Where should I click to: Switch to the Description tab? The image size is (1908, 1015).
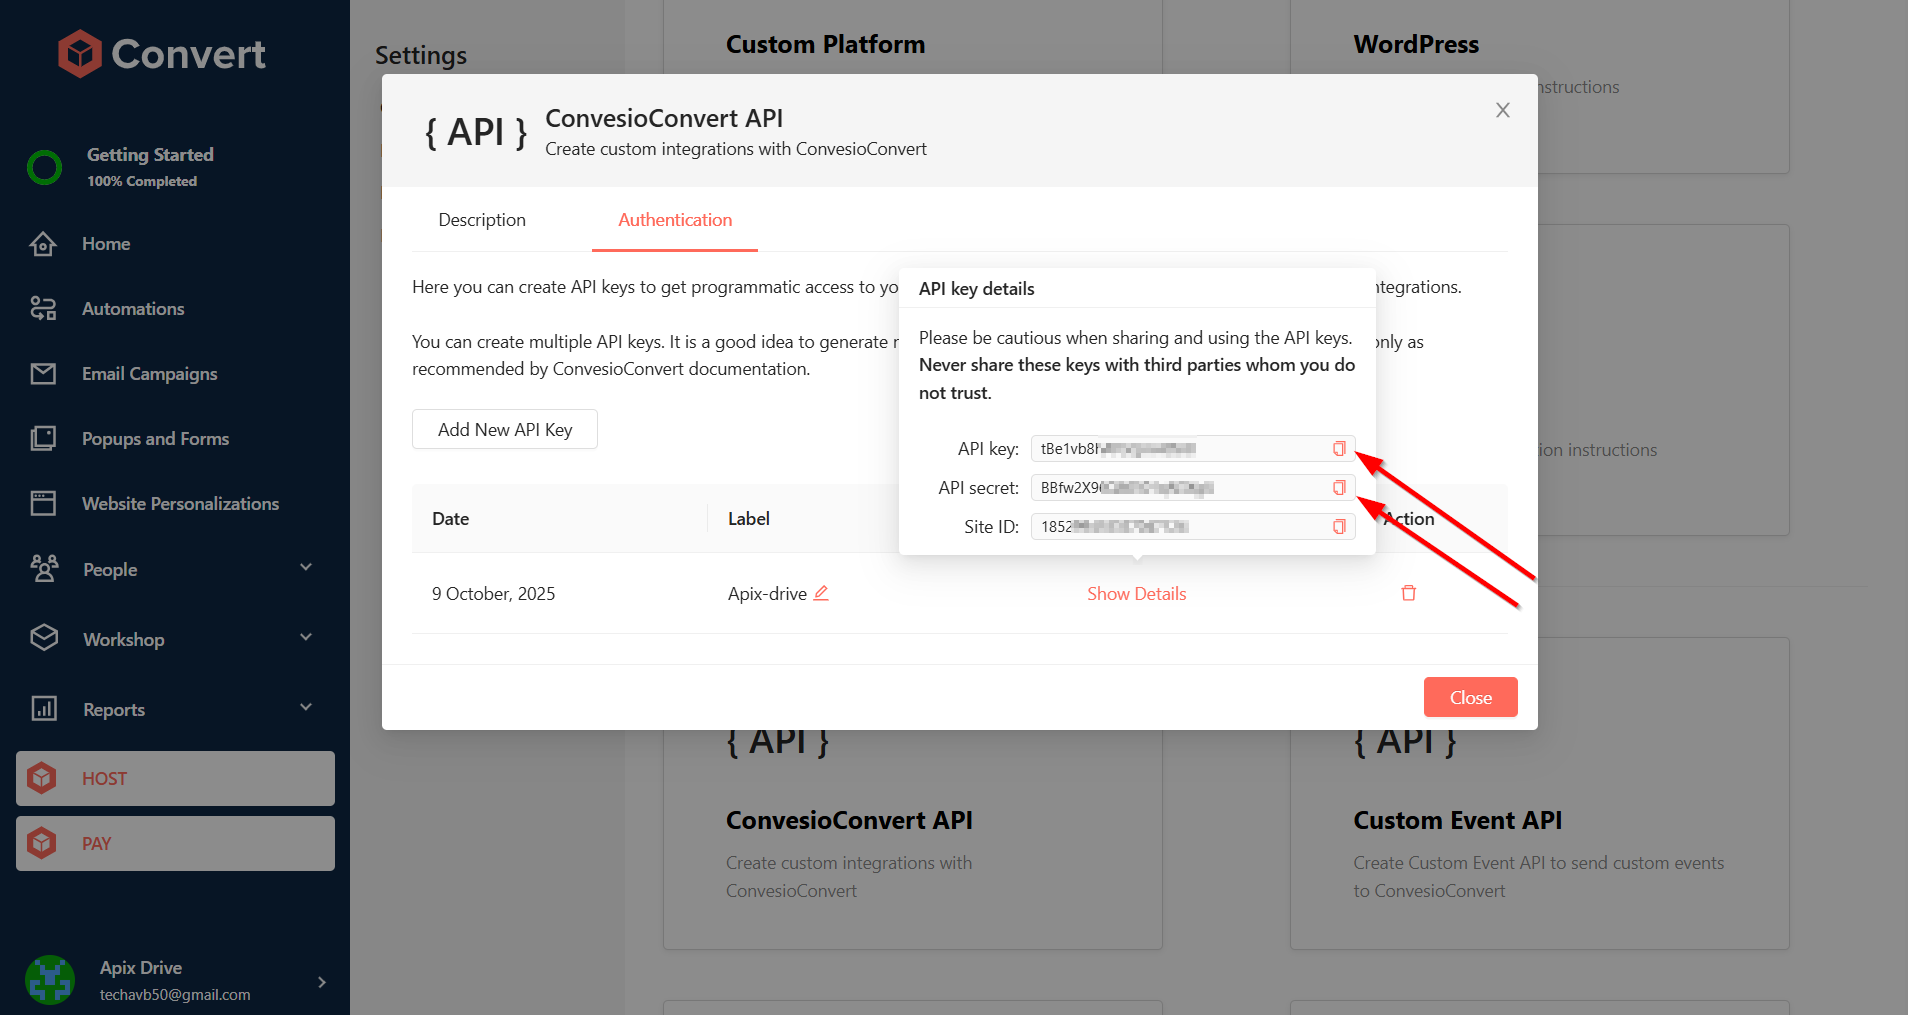(481, 220)
